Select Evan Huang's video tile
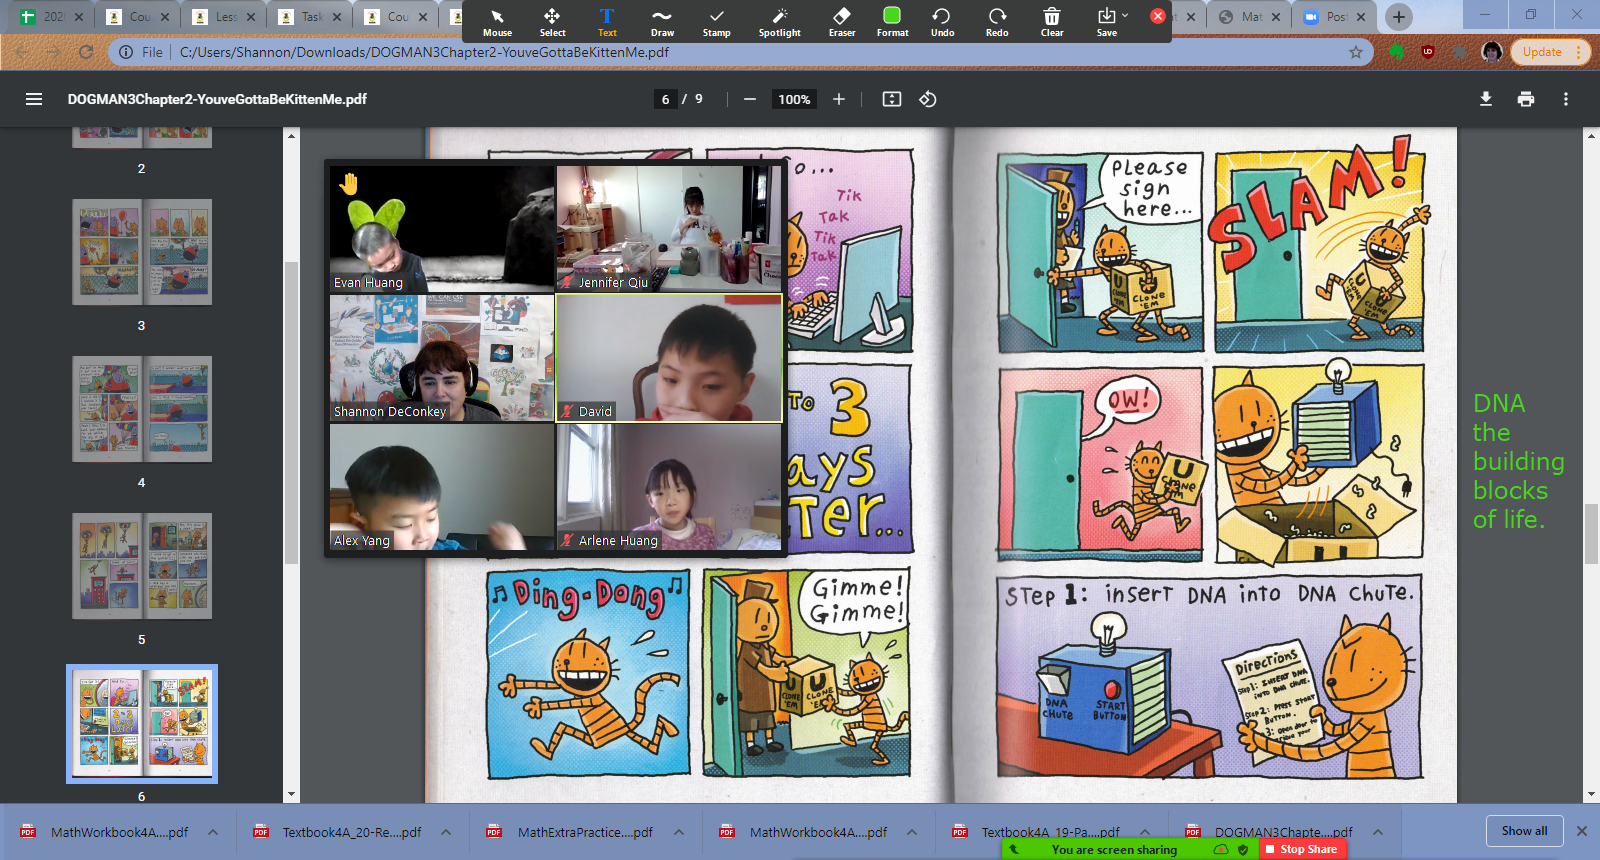 [x=442, y=228]
